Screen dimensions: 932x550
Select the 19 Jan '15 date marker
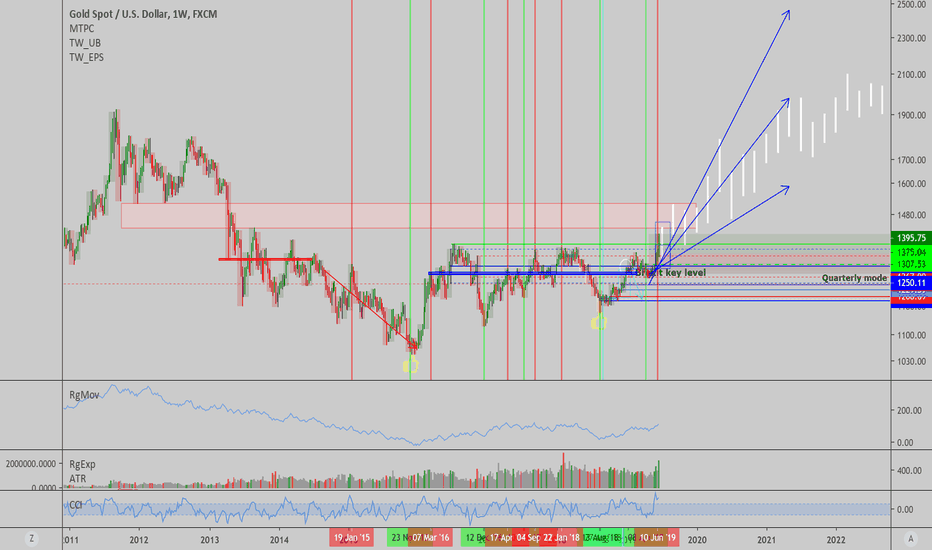pos(351,538)
